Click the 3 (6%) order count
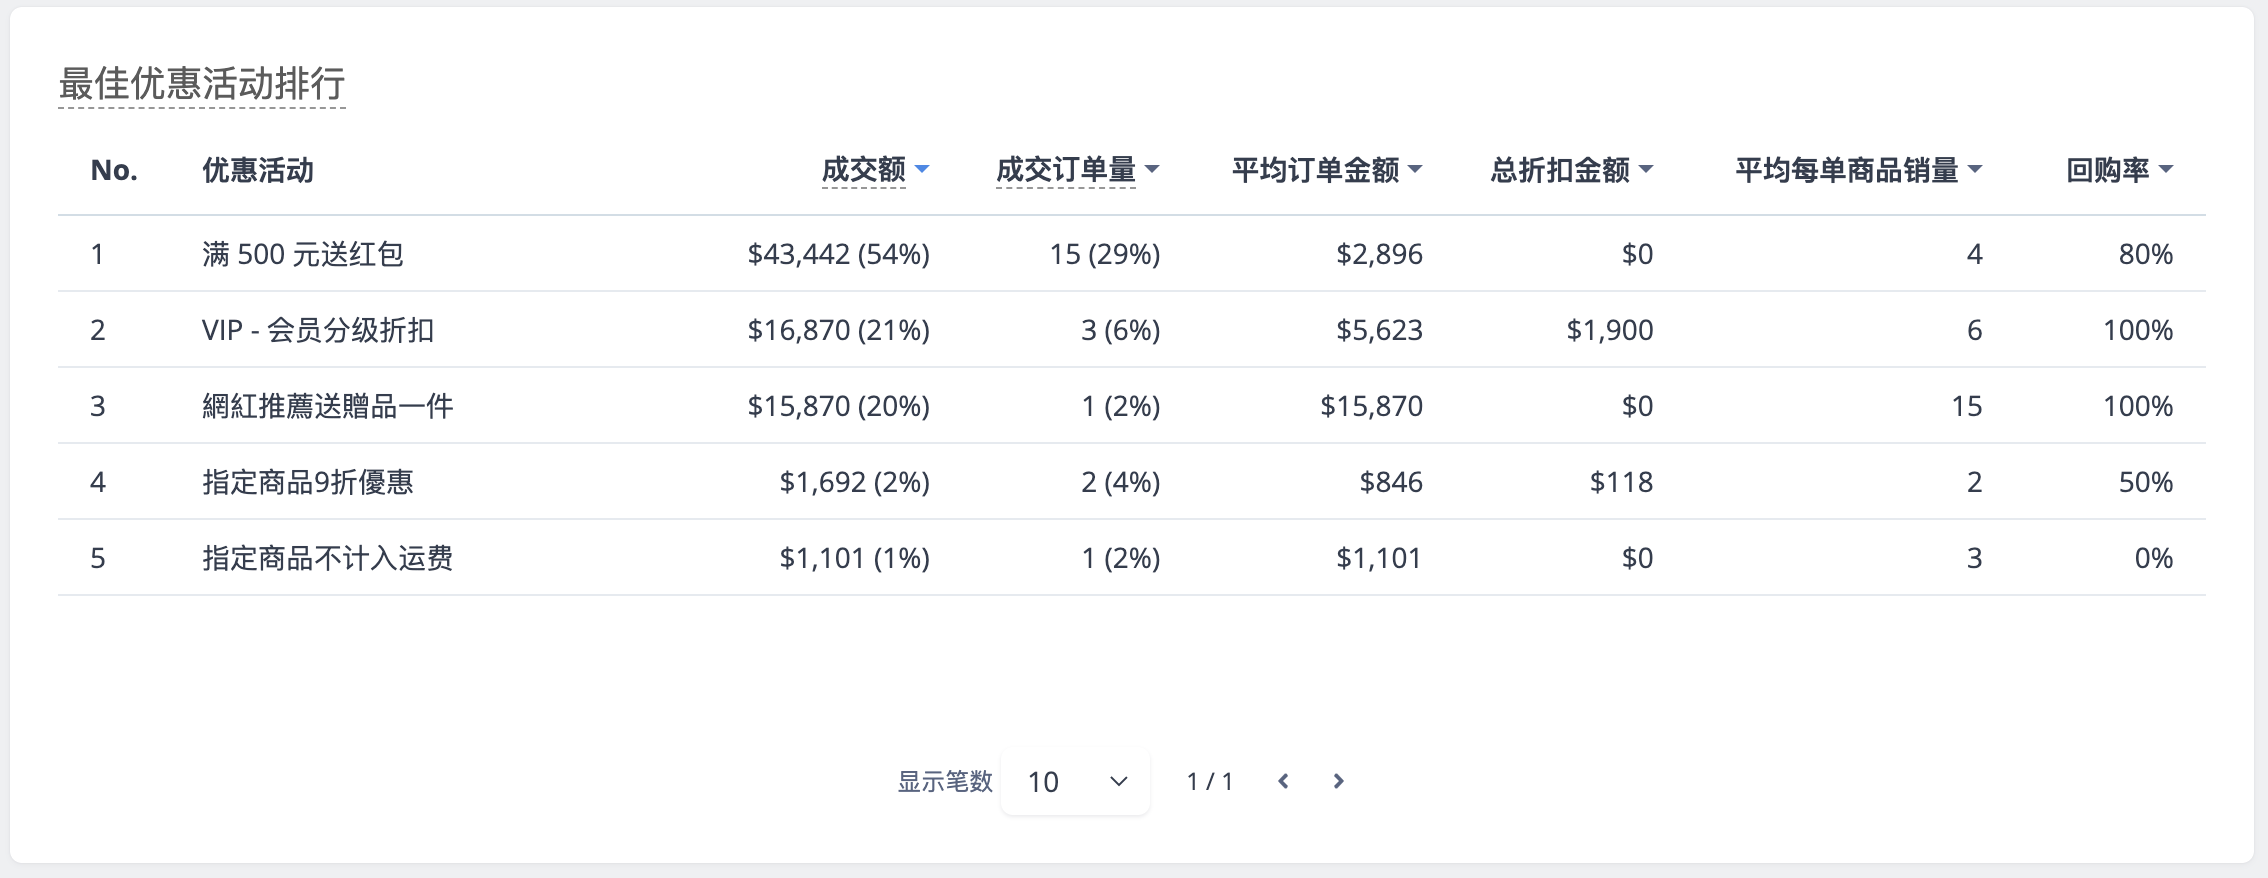Screen dimensions: 2268x878 [x=1121, y=330]
